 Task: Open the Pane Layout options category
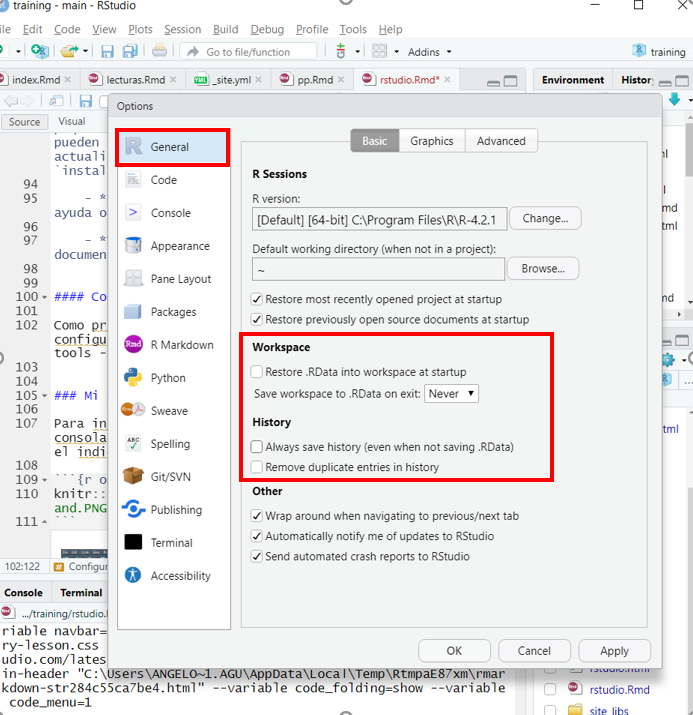click(x=173, y=279)
